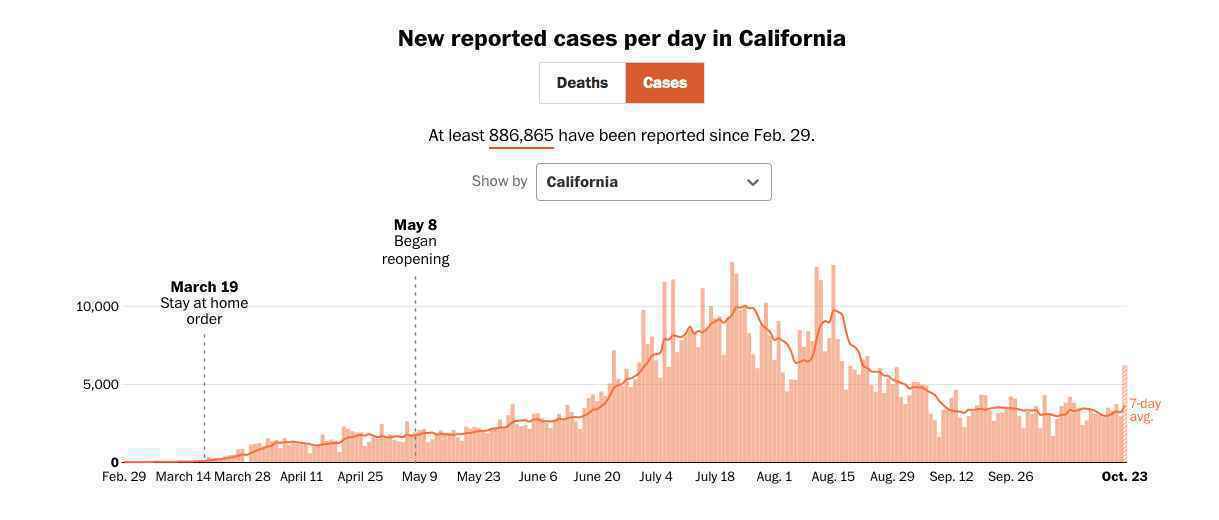The width and height of the screenshot is (1219, 520).
Task: Click the May 8 reopening annotation
Action: point(415,242)
